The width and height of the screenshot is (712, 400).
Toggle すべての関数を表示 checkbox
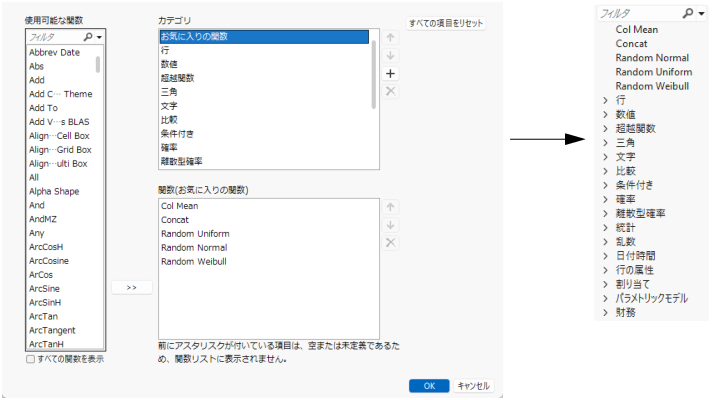coord(30,359)
